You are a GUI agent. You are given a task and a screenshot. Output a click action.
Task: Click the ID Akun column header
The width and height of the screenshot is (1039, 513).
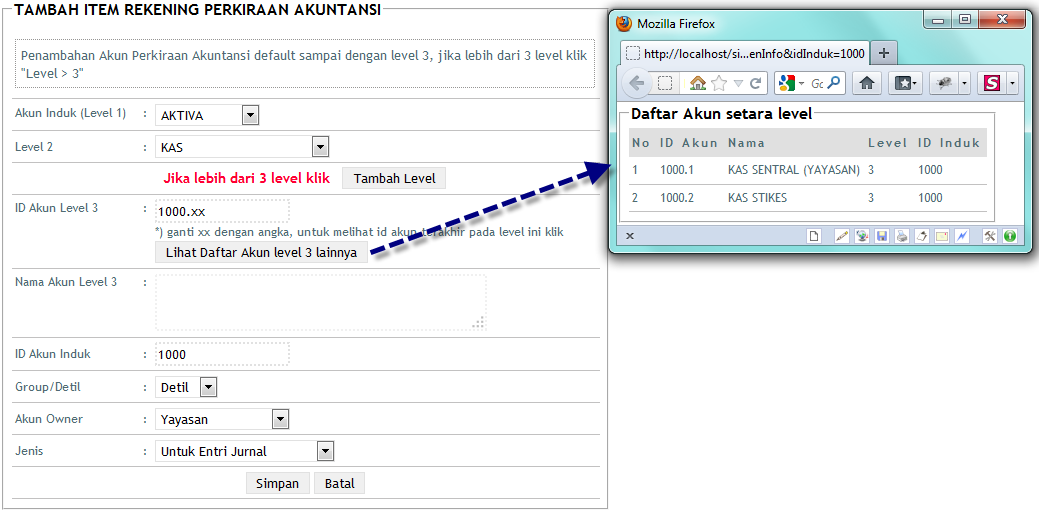[x=688, y=142]
